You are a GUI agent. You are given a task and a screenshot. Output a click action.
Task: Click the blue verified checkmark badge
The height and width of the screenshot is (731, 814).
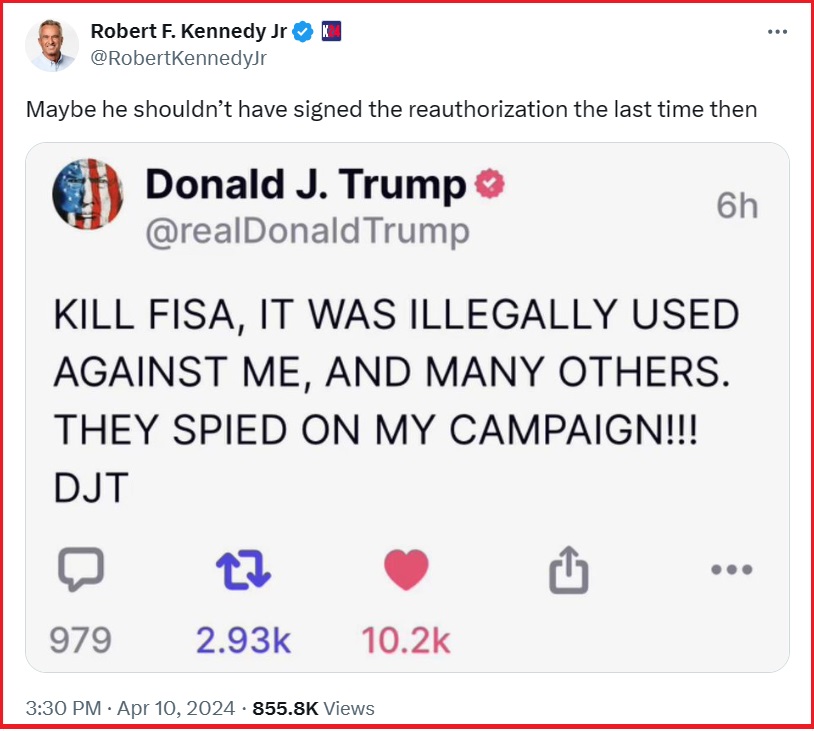pos(303,32)
